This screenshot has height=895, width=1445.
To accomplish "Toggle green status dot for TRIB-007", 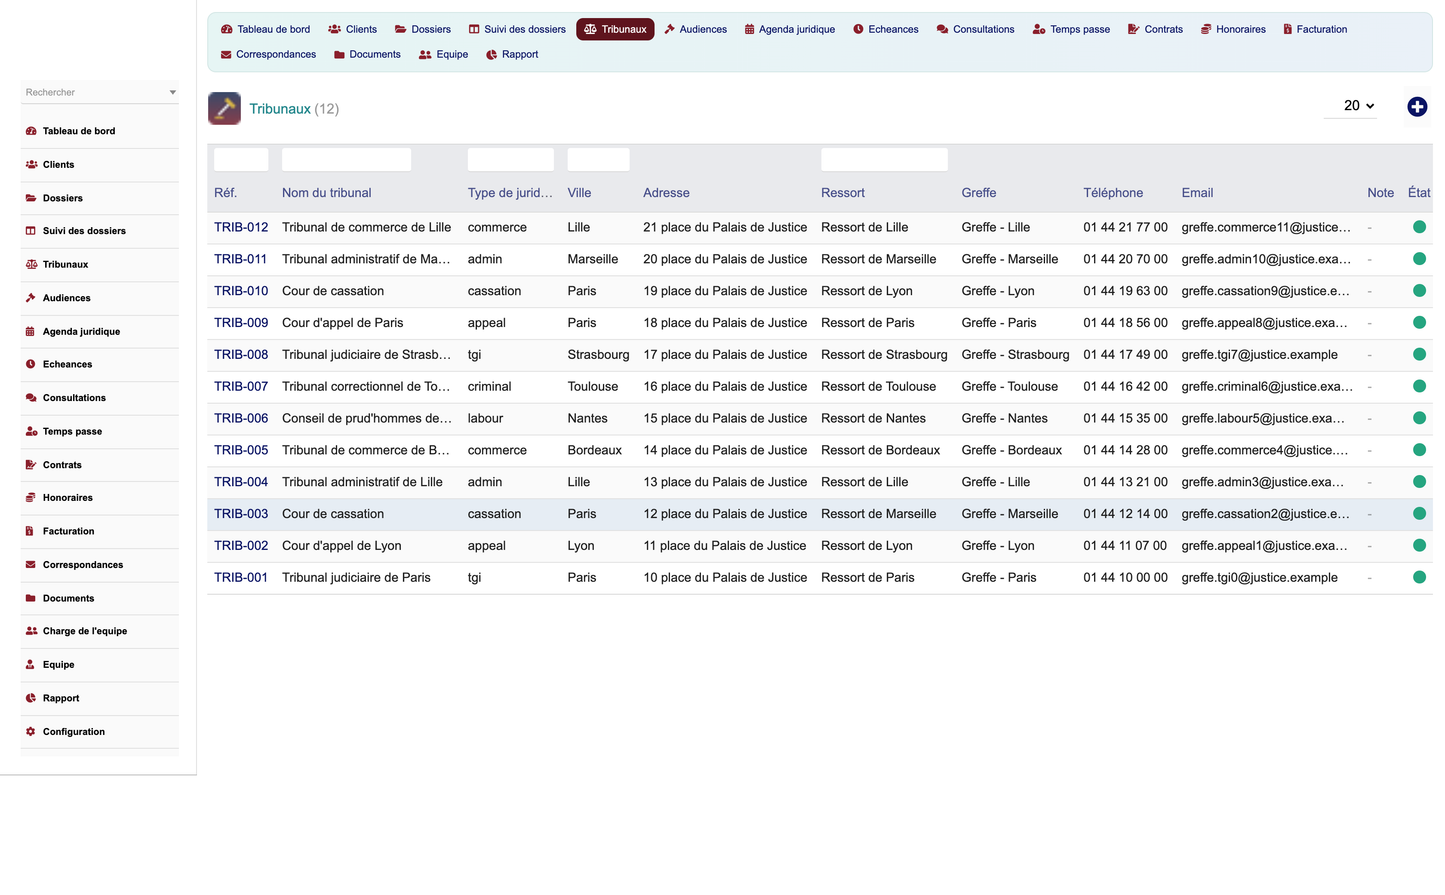I will tap(1419, 386).
